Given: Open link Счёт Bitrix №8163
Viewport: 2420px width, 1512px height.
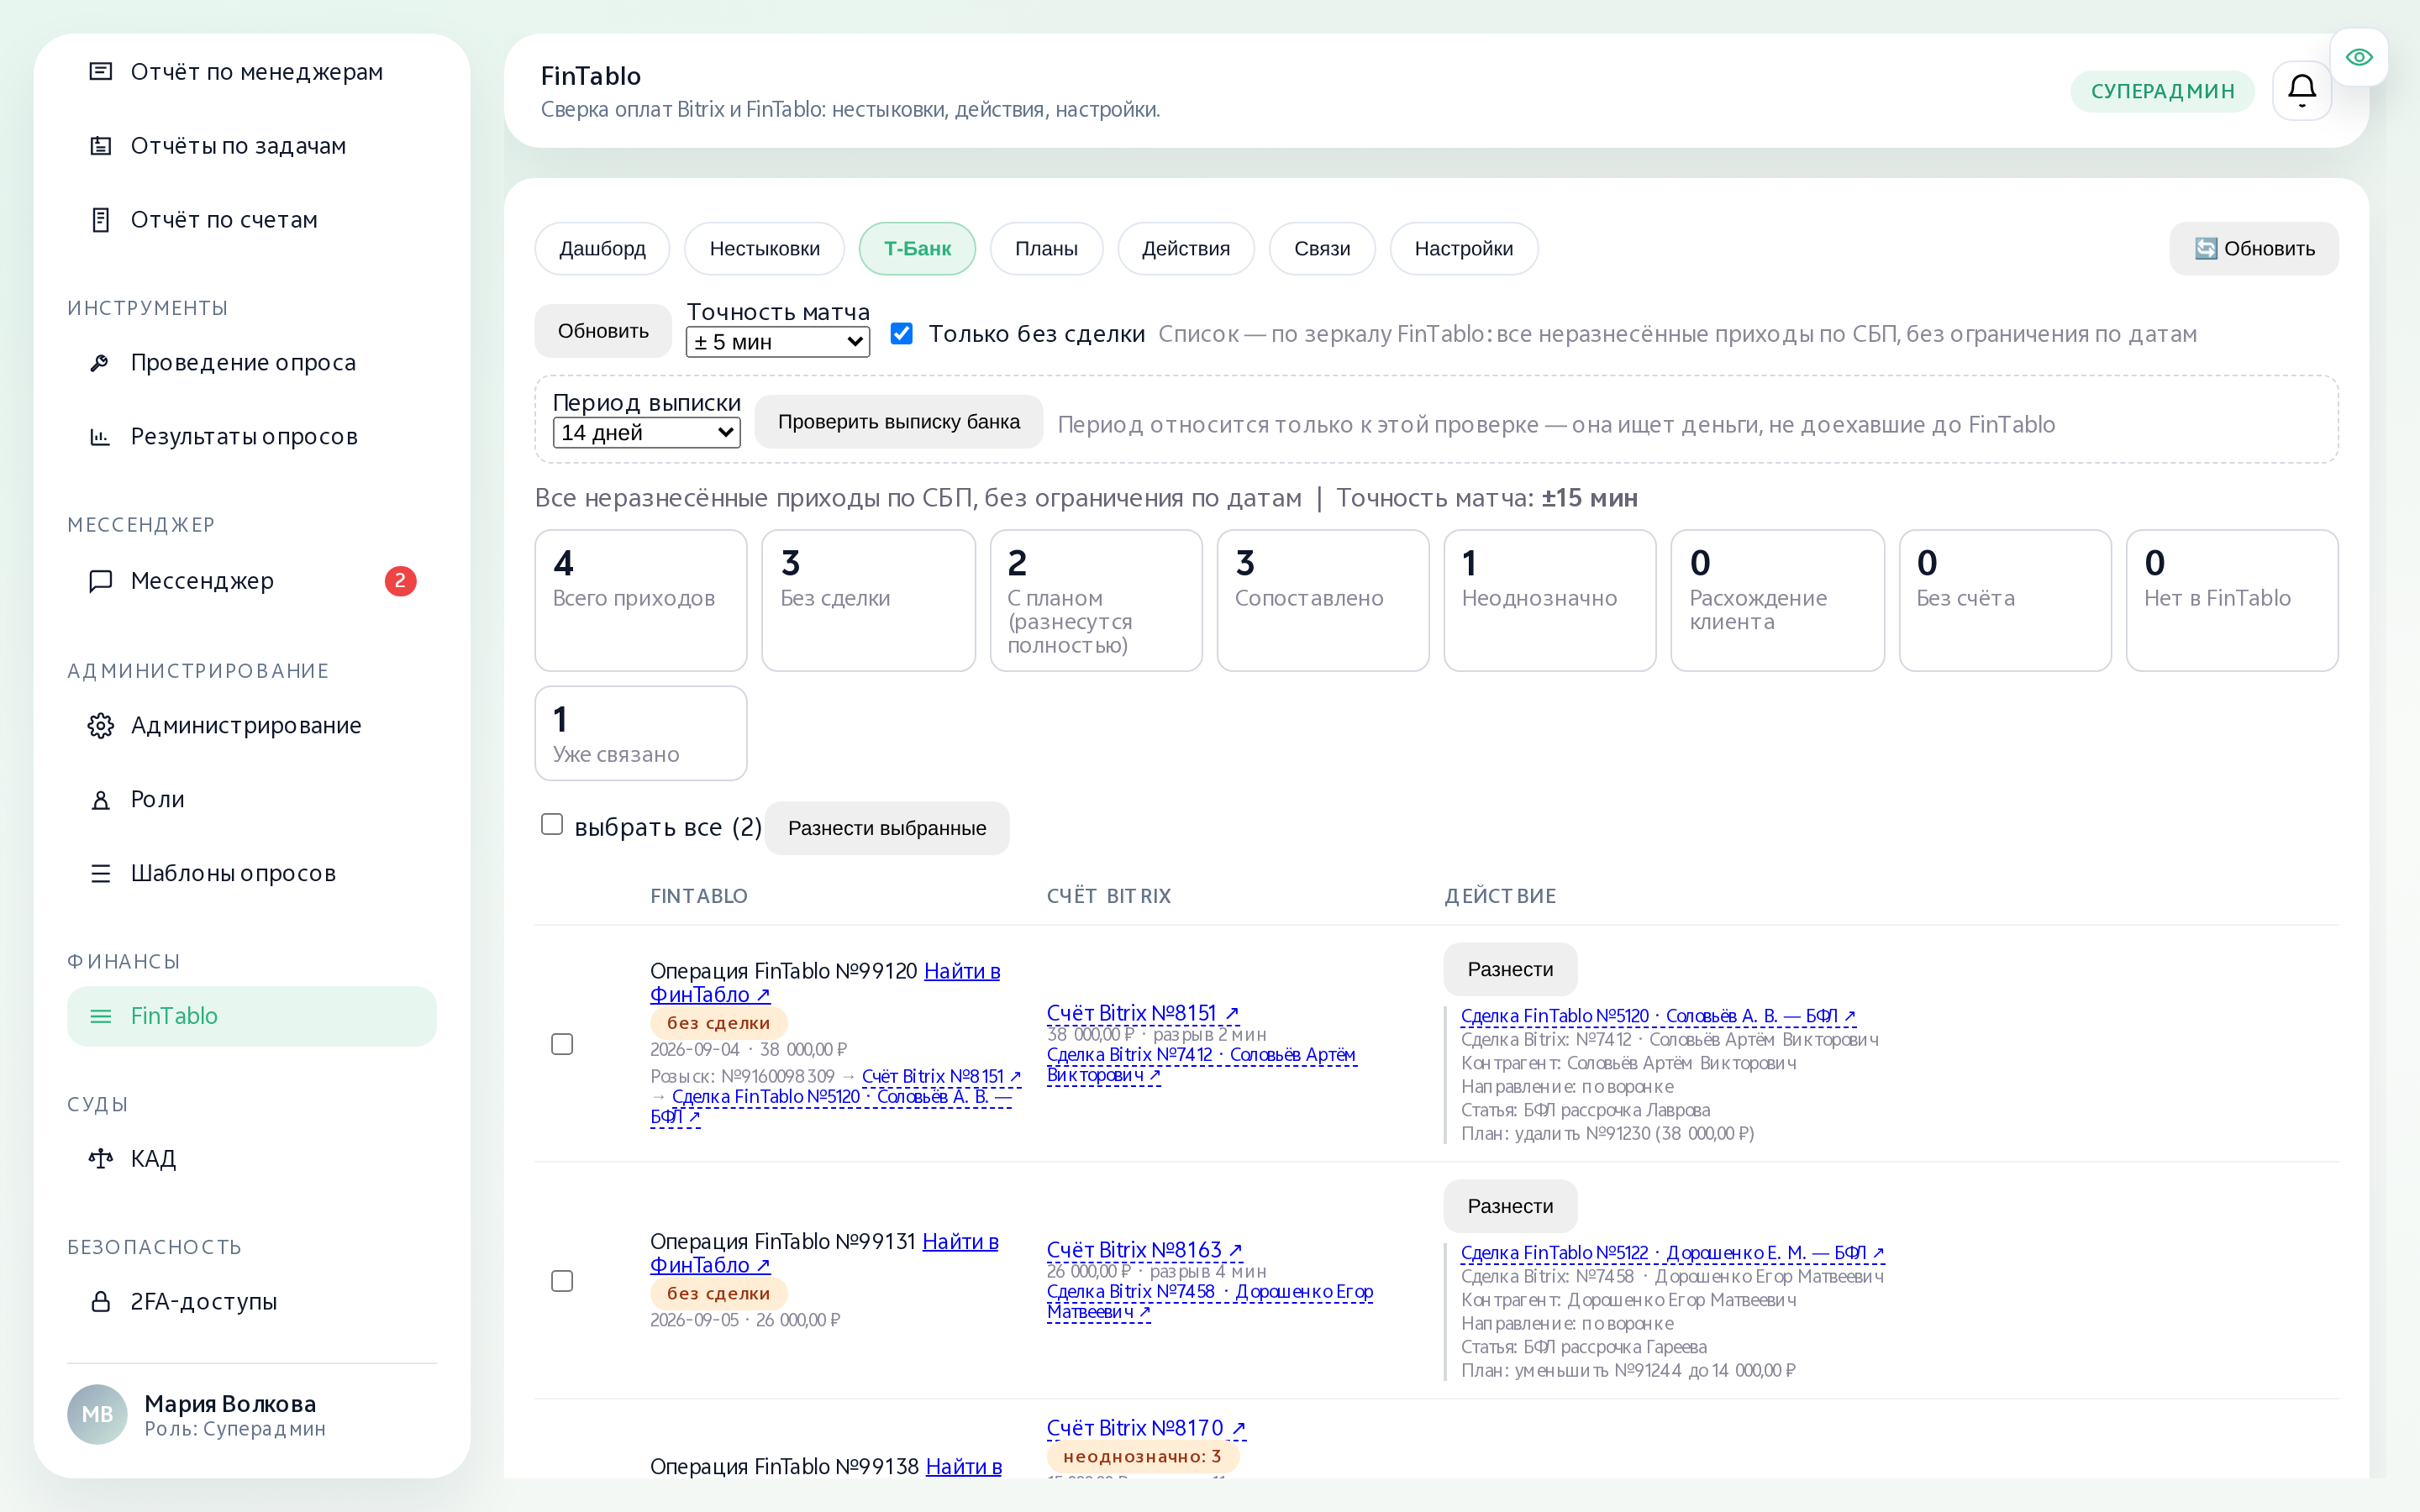Looking at the screenshot, I should (1145, 1250).
